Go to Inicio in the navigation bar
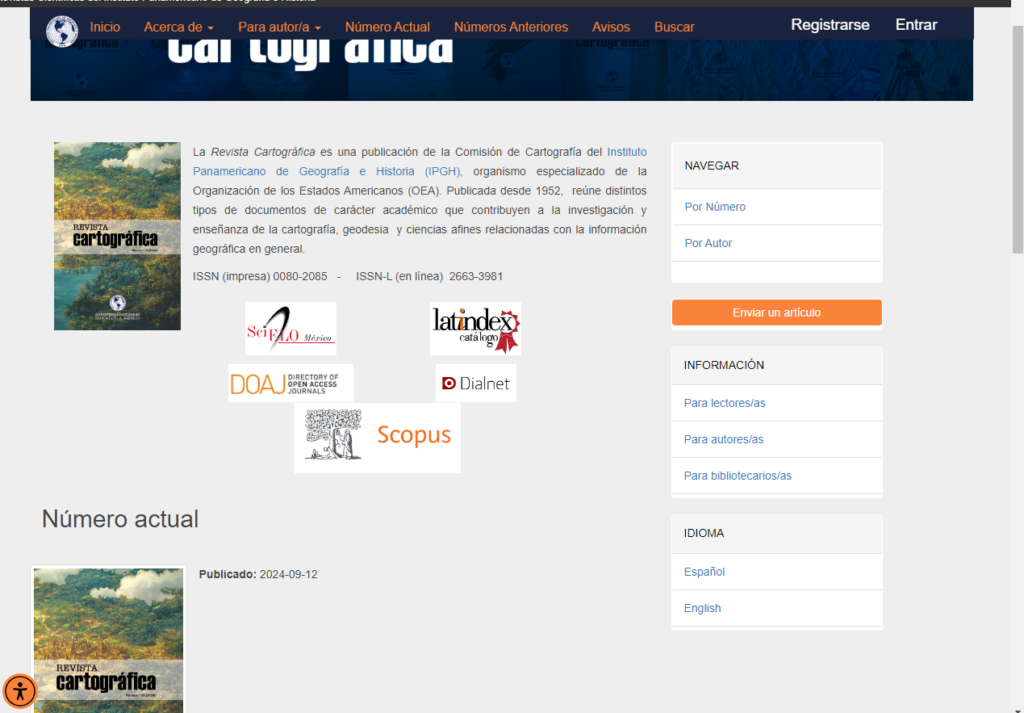 pos(105,27)
